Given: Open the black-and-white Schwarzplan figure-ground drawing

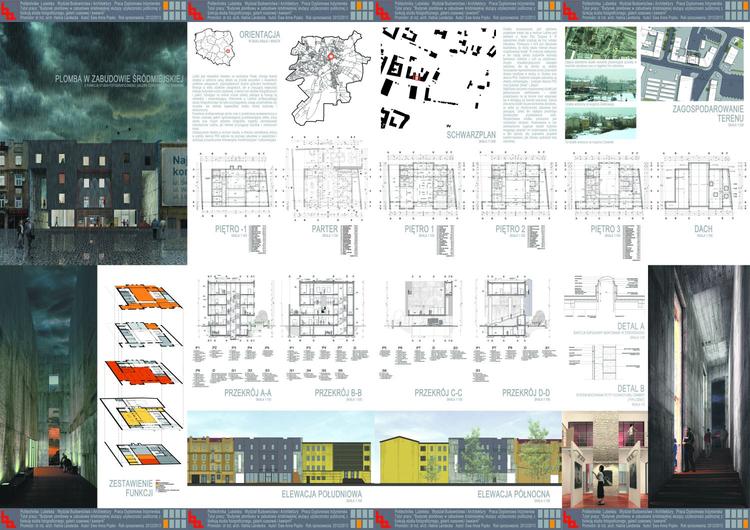Looking at the screenshot, I should click(438, 78).
